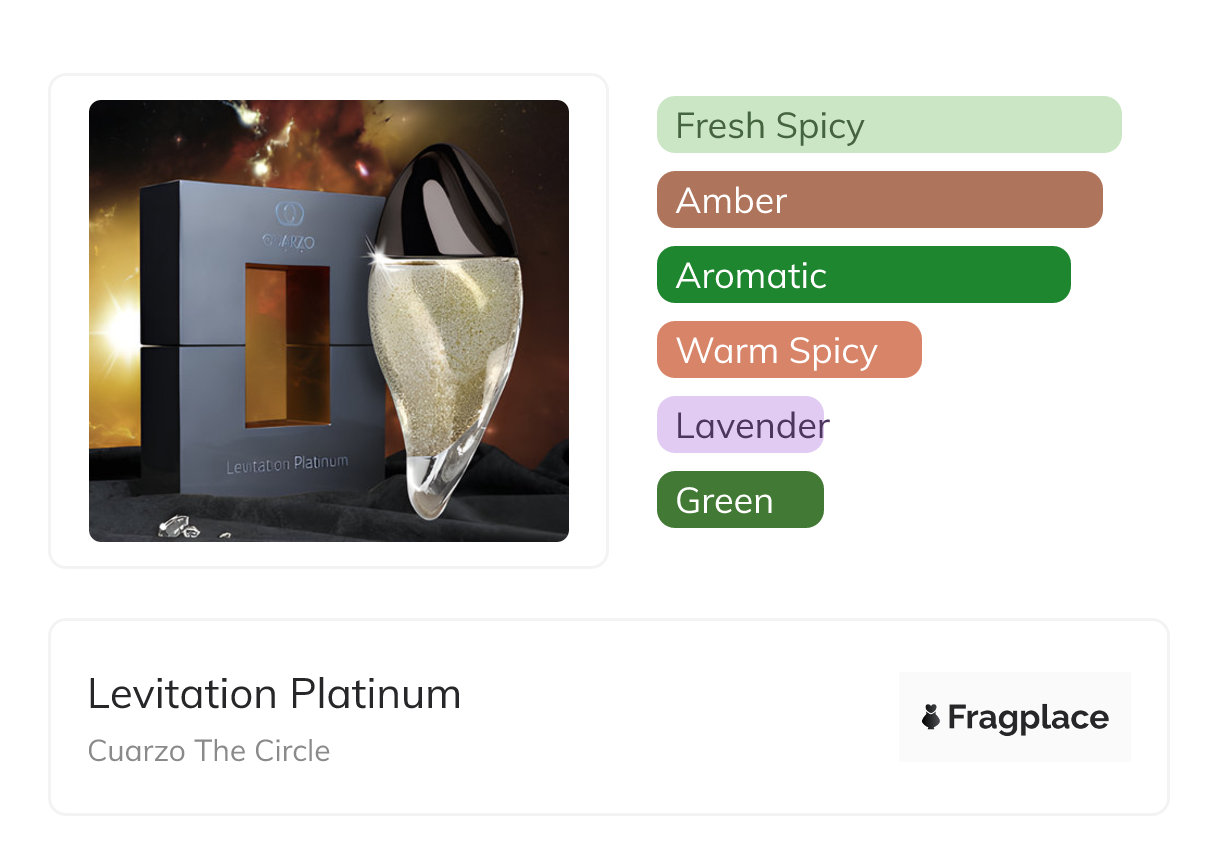
Task: Pick the Green accord bar
Action: pyautogui.click(x=740, y=500)
